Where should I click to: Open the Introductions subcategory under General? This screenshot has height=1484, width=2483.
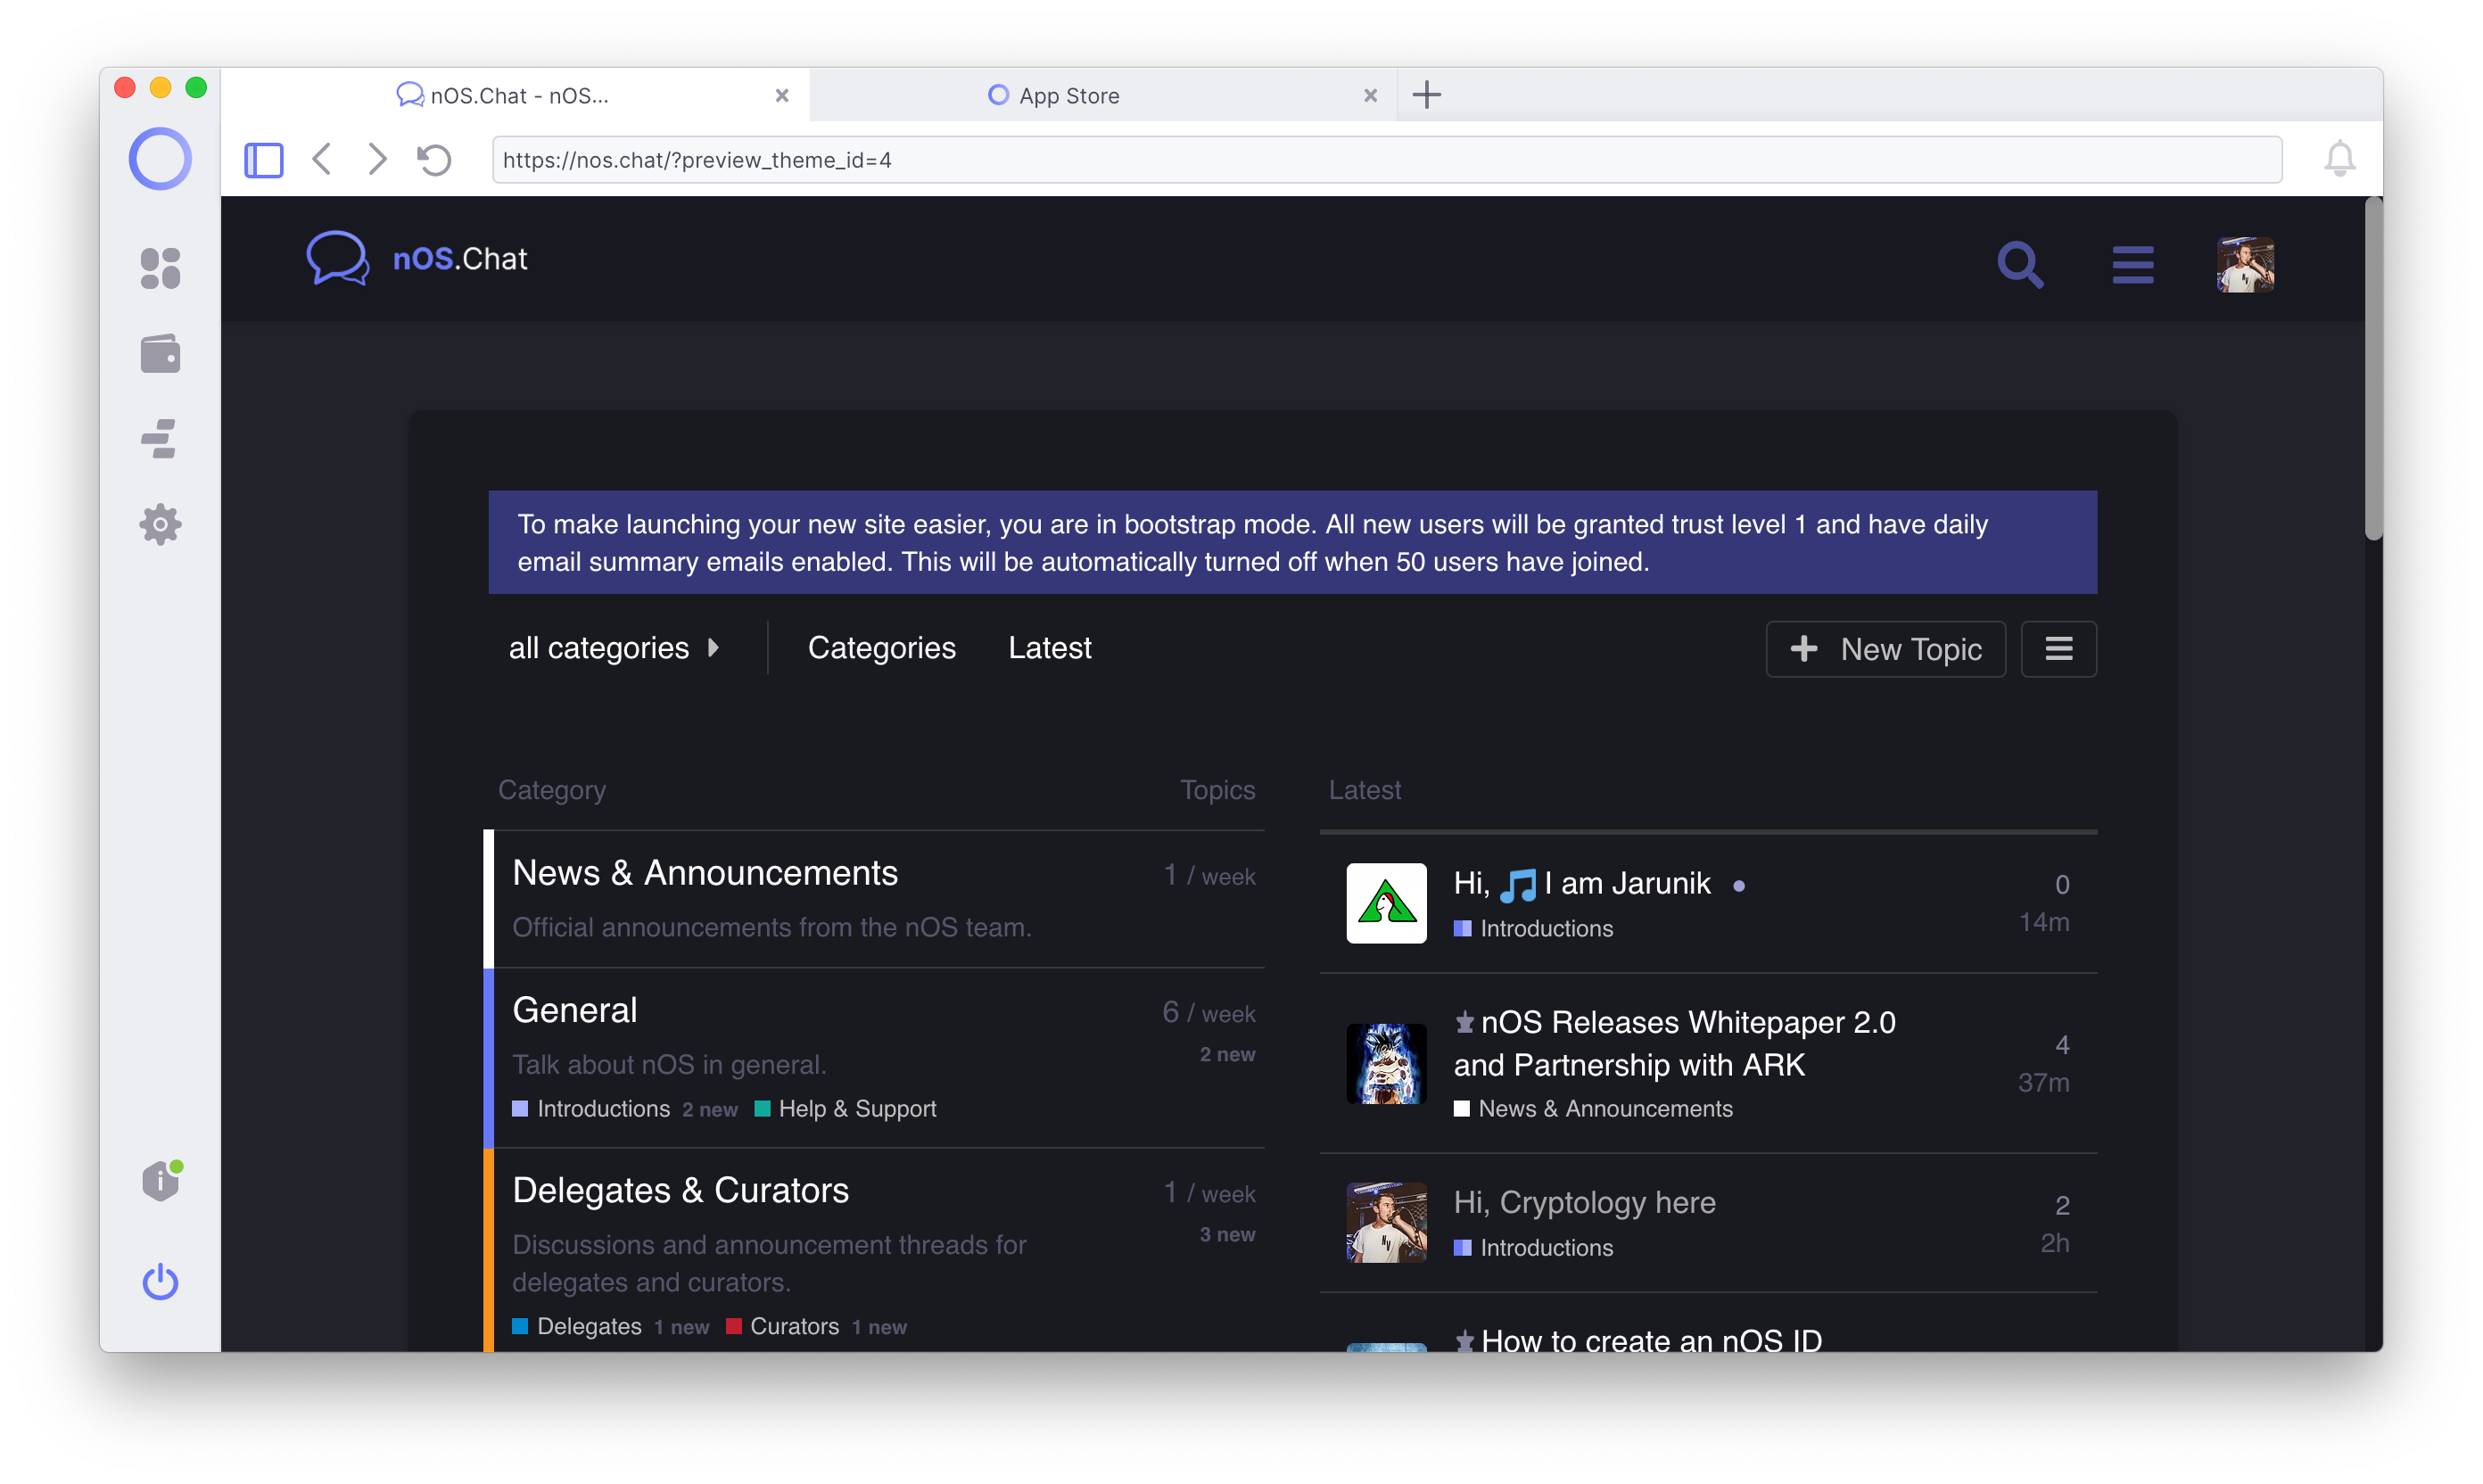[603, 1109]
